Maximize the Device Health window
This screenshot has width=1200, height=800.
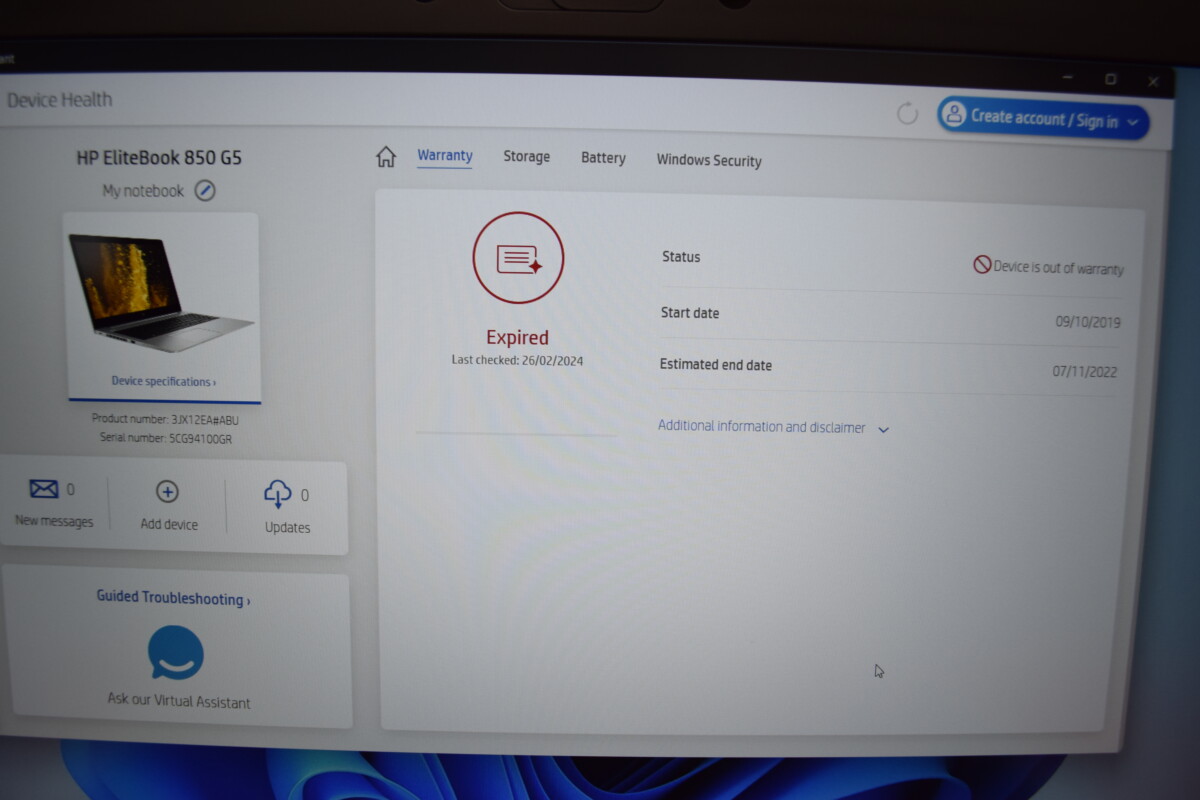click(1110, 79)
